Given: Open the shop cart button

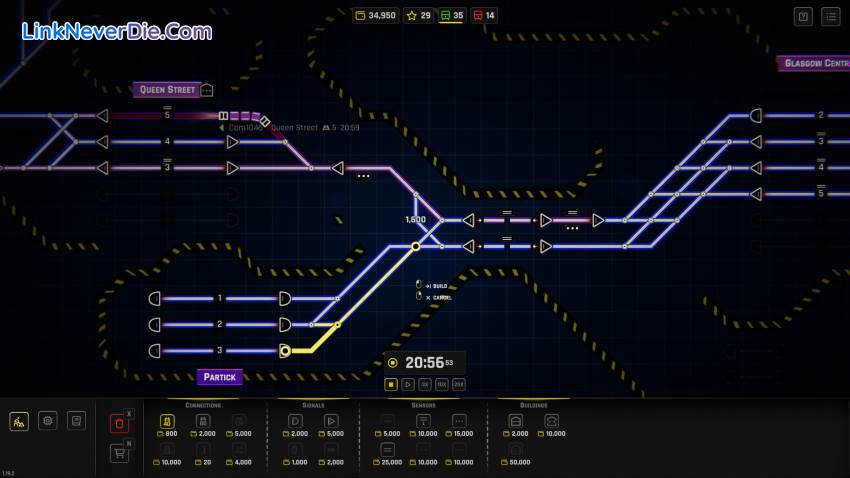Looking at the screenshot, I should tap(119, 453).
